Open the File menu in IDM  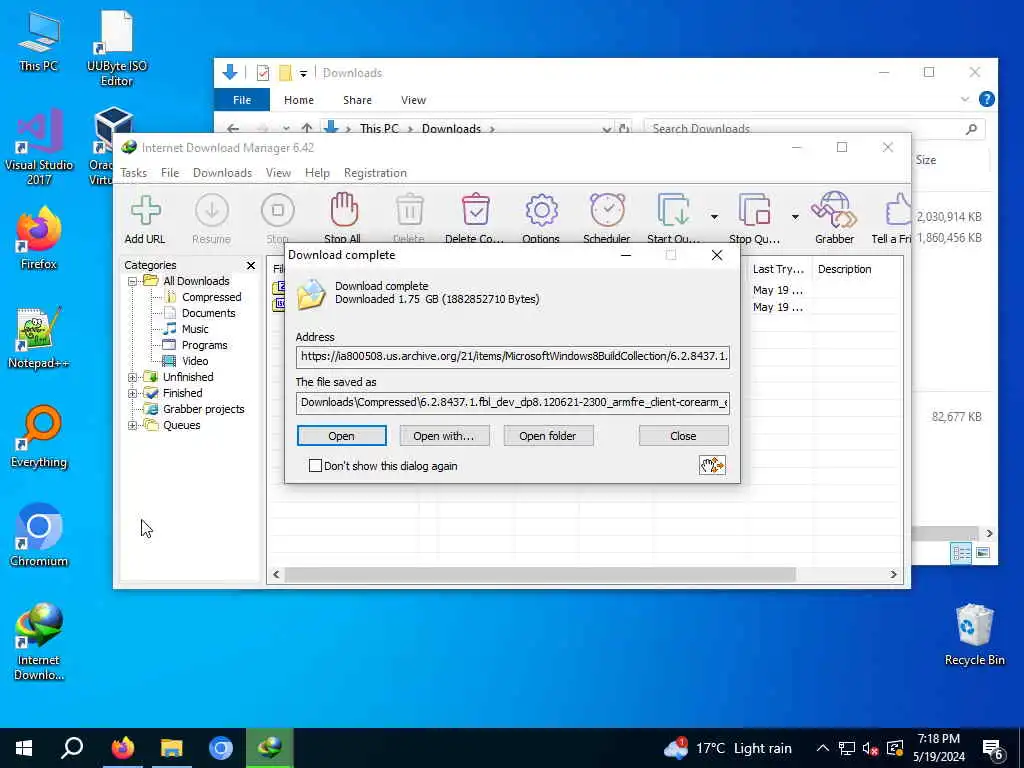(x=170, y=173)
